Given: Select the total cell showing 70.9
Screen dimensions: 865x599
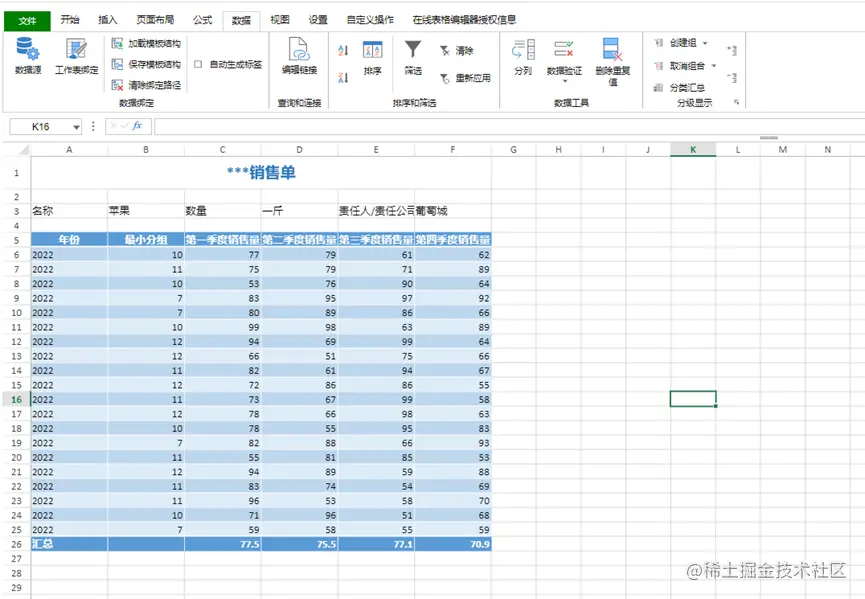Looking at the screenshot, I should click(453, 544).
